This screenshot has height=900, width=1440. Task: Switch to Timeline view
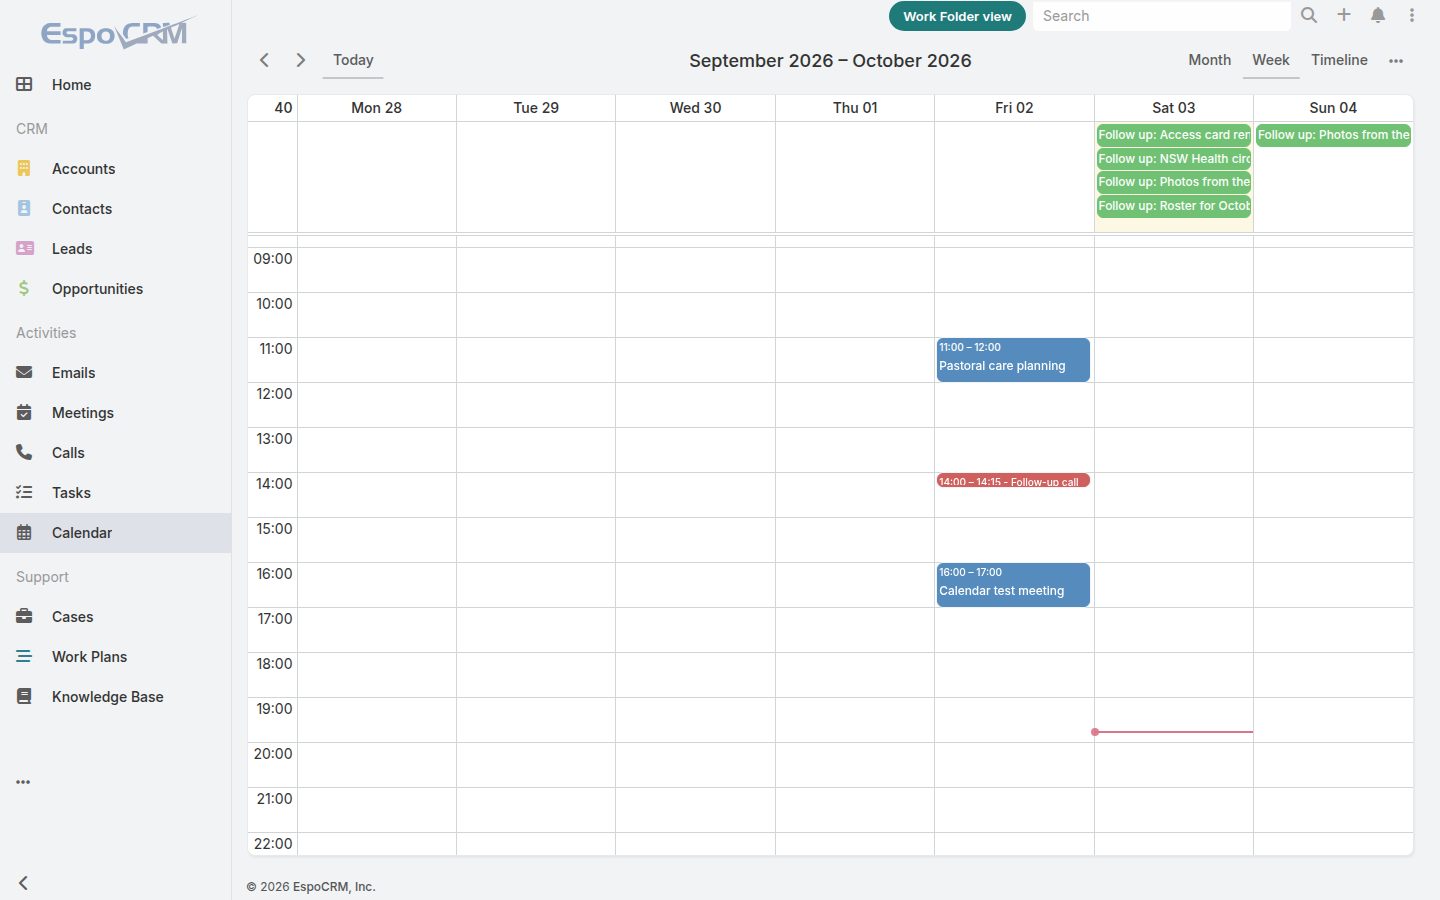click(x=1339, y=60)
